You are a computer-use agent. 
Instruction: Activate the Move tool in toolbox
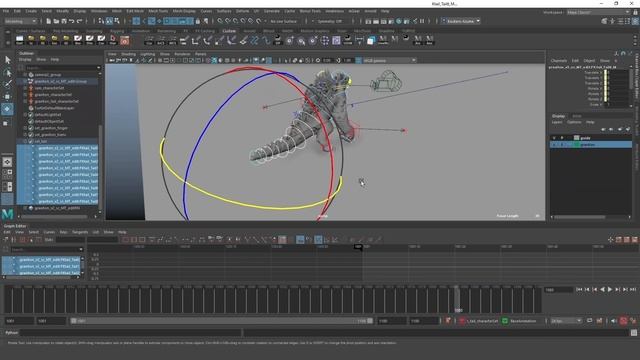(7, 97)
